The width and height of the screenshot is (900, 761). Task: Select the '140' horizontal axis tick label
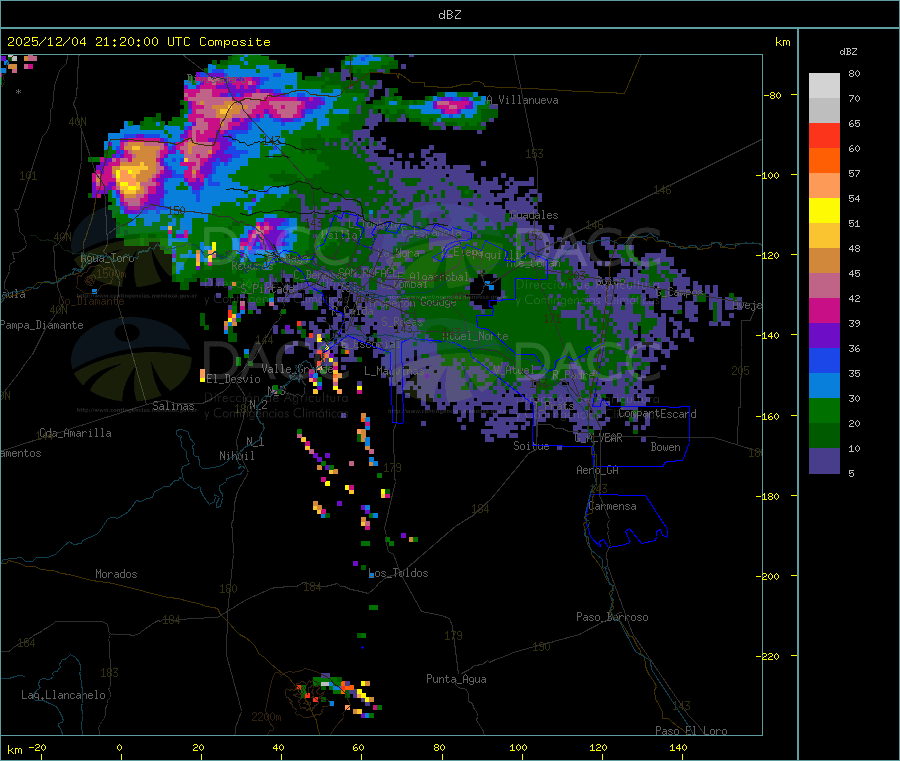[x=678, y=747]
